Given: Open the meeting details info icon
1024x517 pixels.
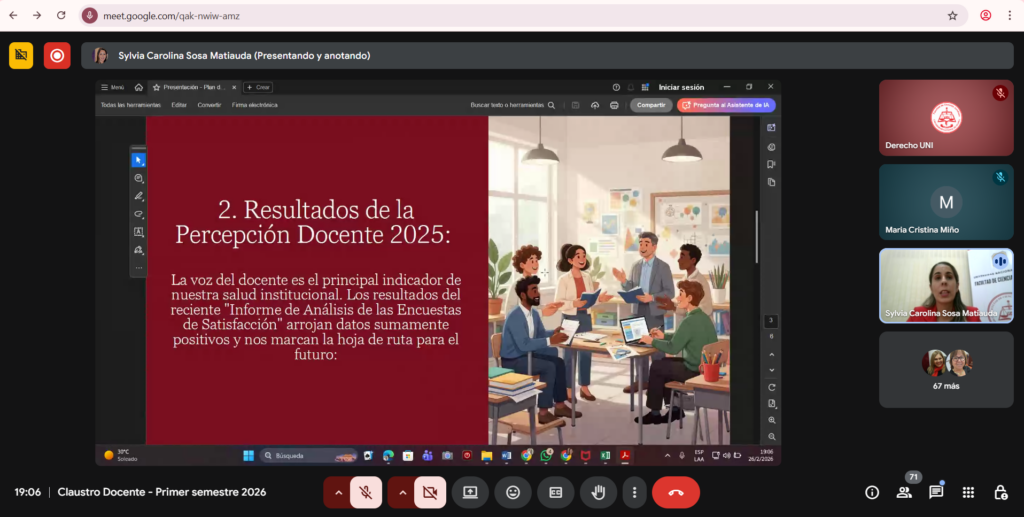Looking at the screenshot, I should [x=872, y=492].
